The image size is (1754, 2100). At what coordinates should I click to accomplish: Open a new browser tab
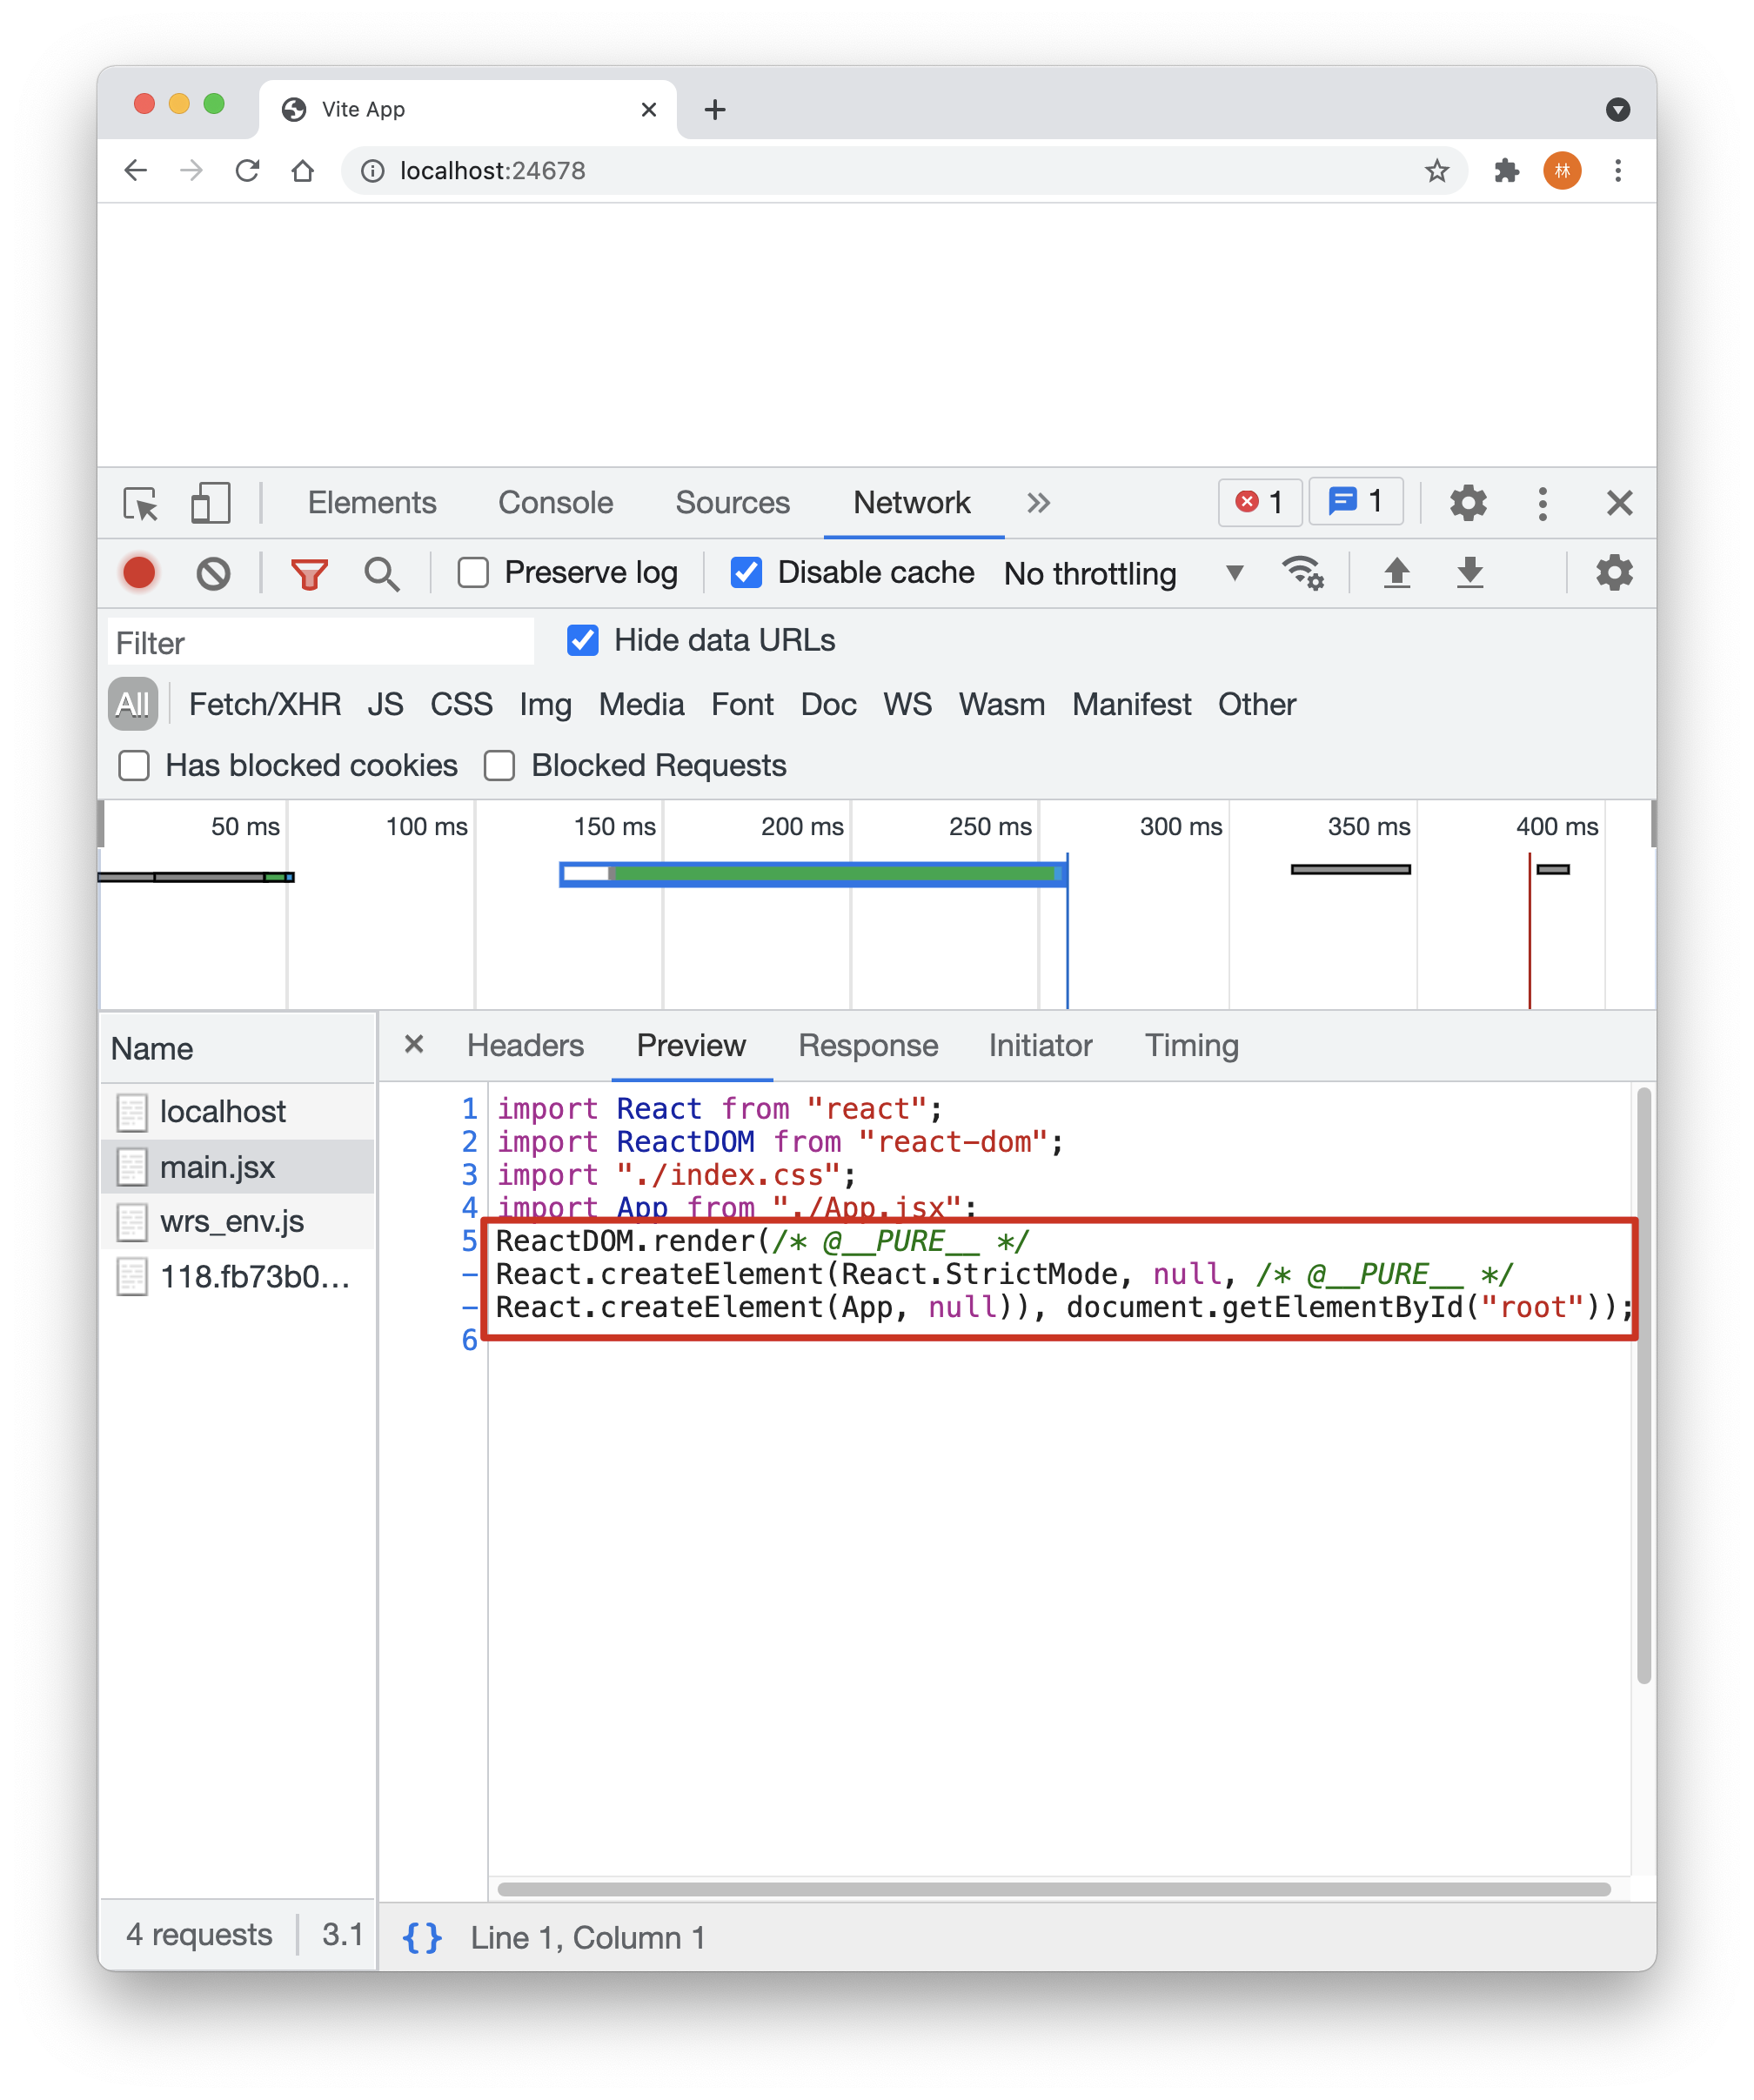(714, 109)
